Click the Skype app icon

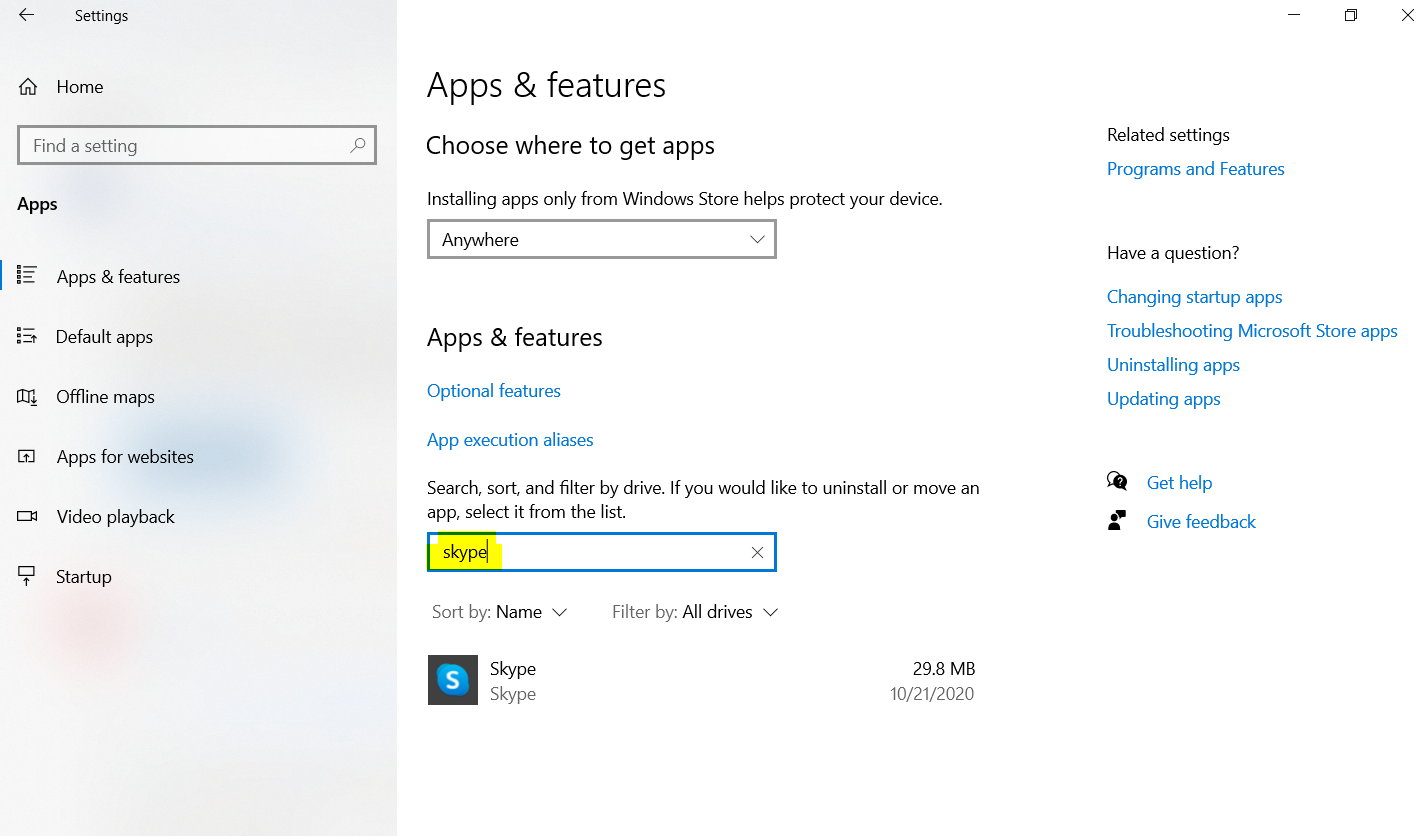click(452, 680)
